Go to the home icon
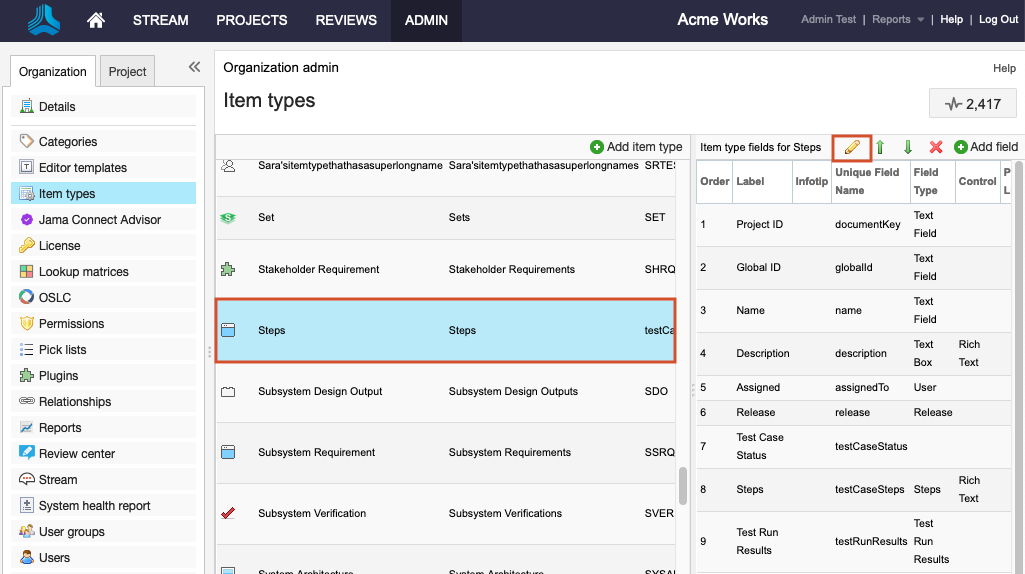Screen dimensions: 1025x574 (x=96, y=20)
